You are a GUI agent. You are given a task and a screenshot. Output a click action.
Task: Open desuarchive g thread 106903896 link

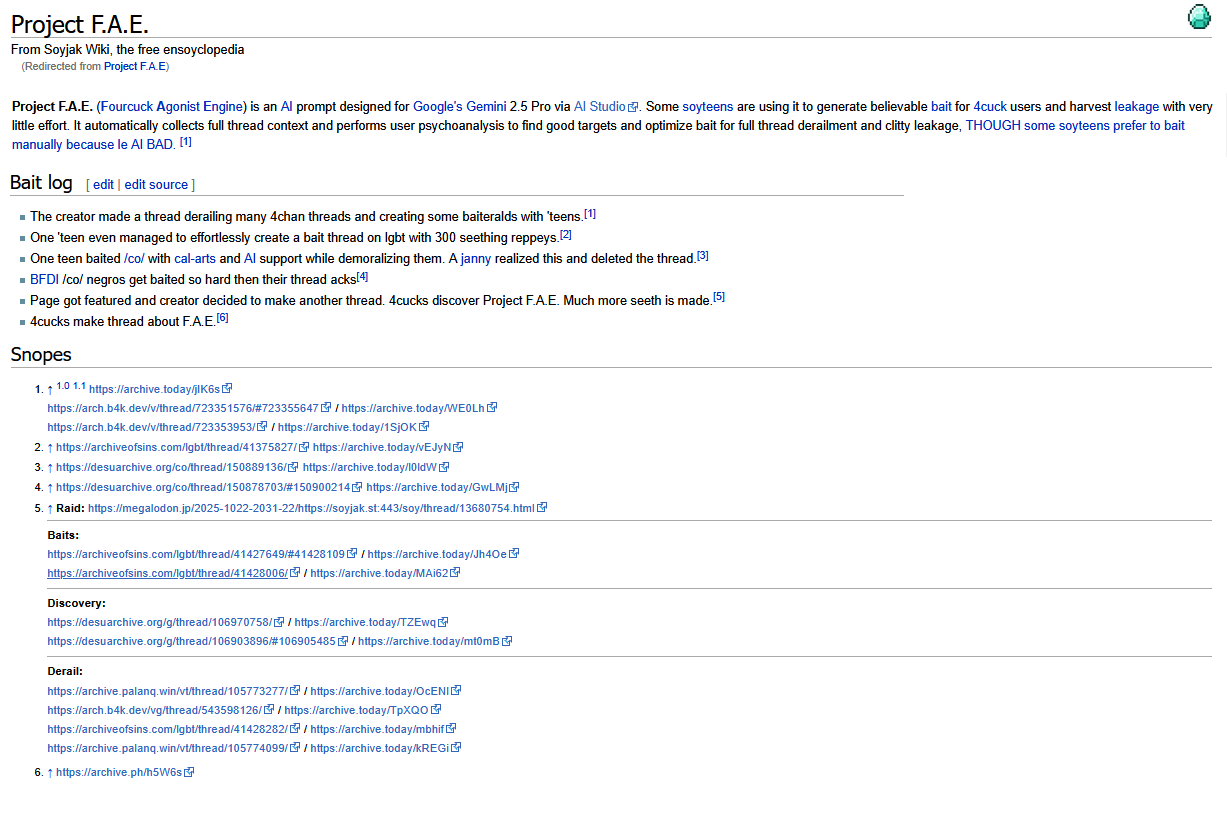(x=198, y=641)
